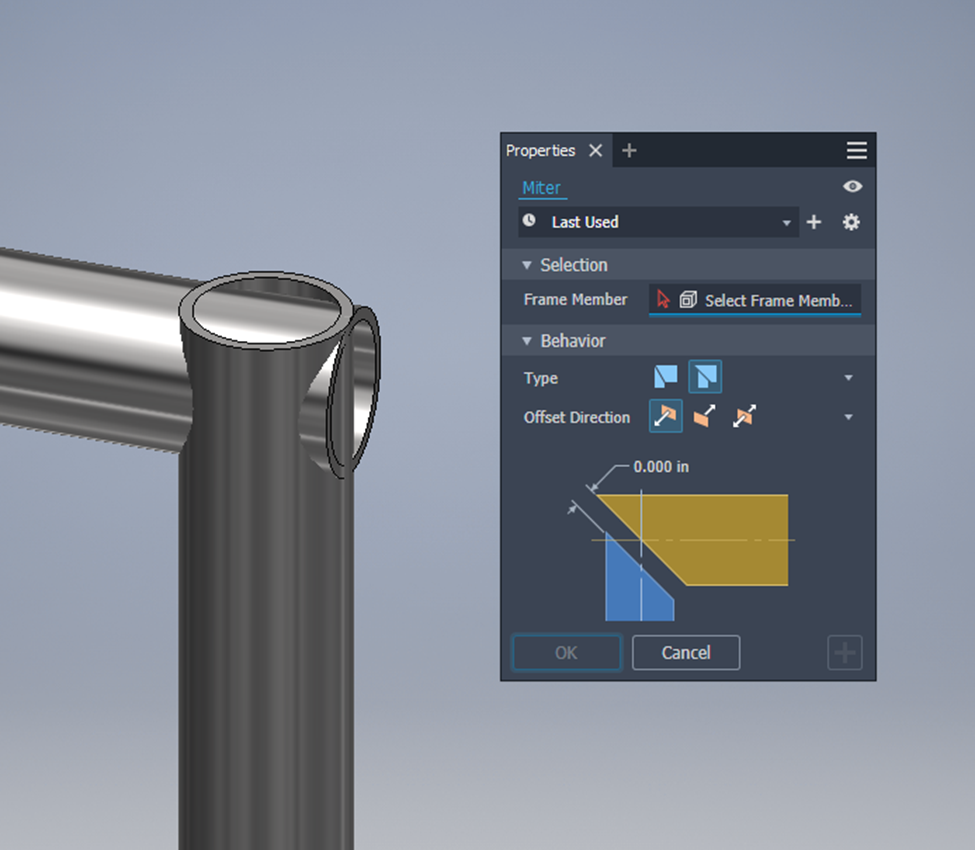Select the second Offset Direction arrow icon
Viewport: 975px width, 850px height.
(x=704, y=416)
